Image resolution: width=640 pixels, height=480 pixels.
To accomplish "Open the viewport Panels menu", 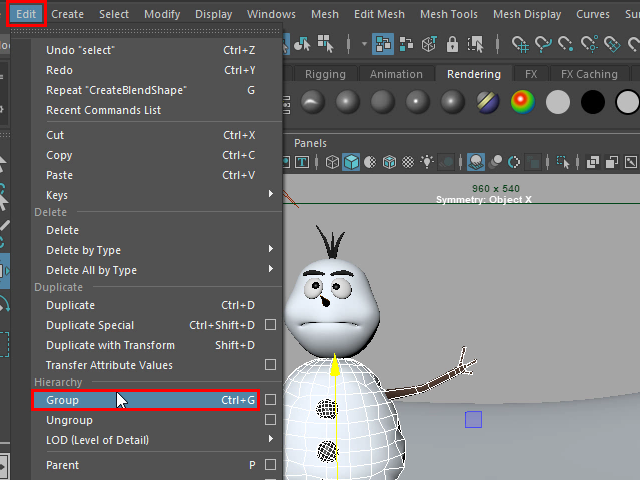I will click(310, 143).
